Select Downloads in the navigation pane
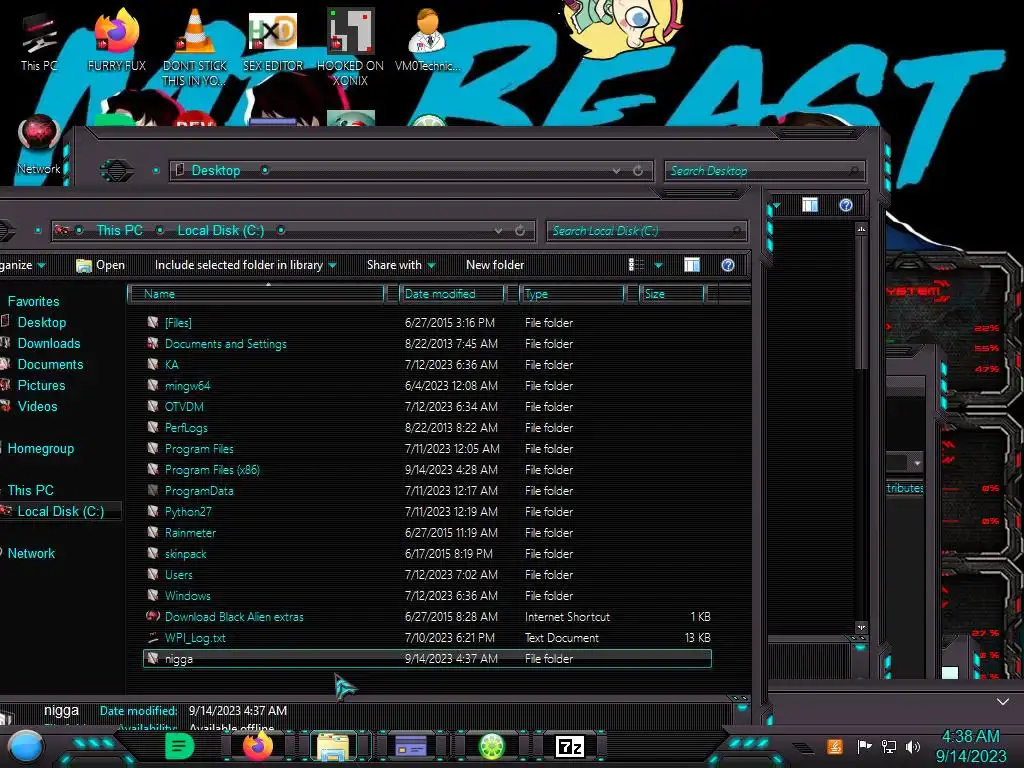The height and width of the screenshot is (768, 1024). coord(49,344)
